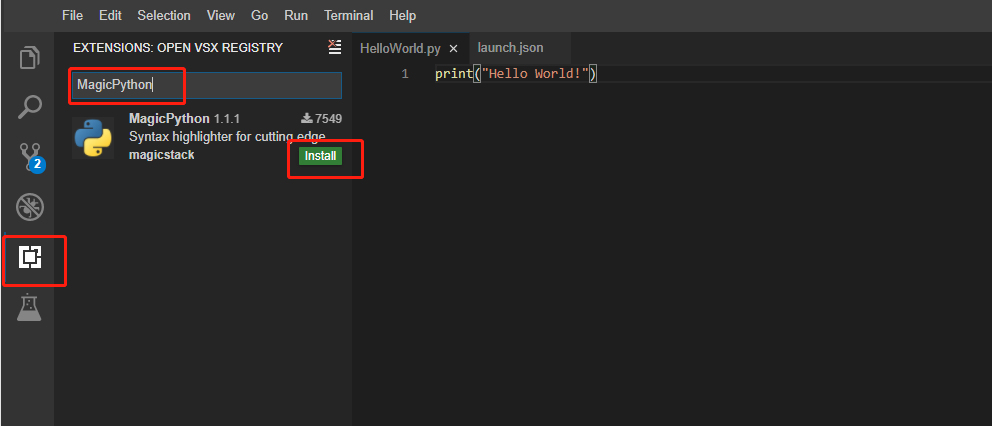Click the magicstack publisher name
Image resolution: width=992 pixels, height=426 pixels.
click(x=161, y=154)
